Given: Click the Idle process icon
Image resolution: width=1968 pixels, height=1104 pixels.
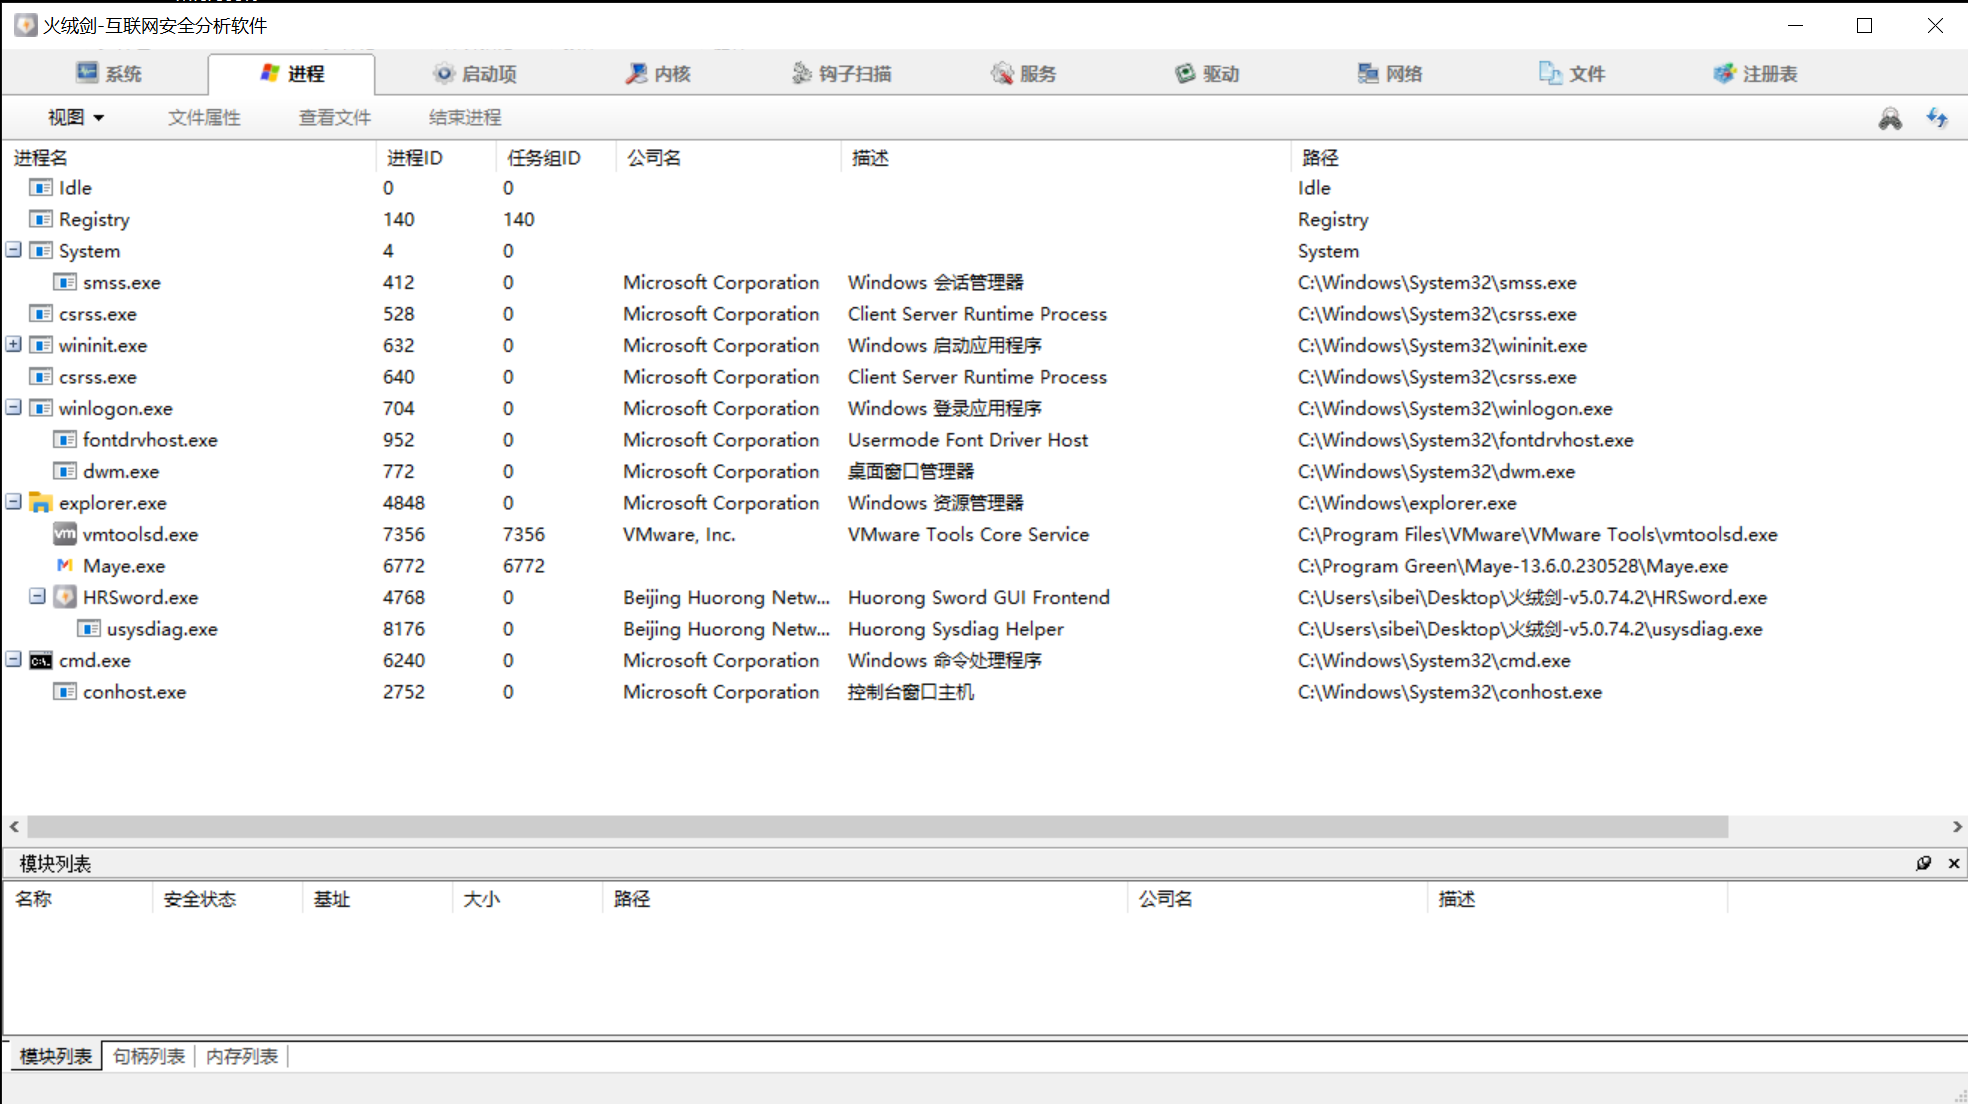Looking at the screenshot, I should point(41,187).
